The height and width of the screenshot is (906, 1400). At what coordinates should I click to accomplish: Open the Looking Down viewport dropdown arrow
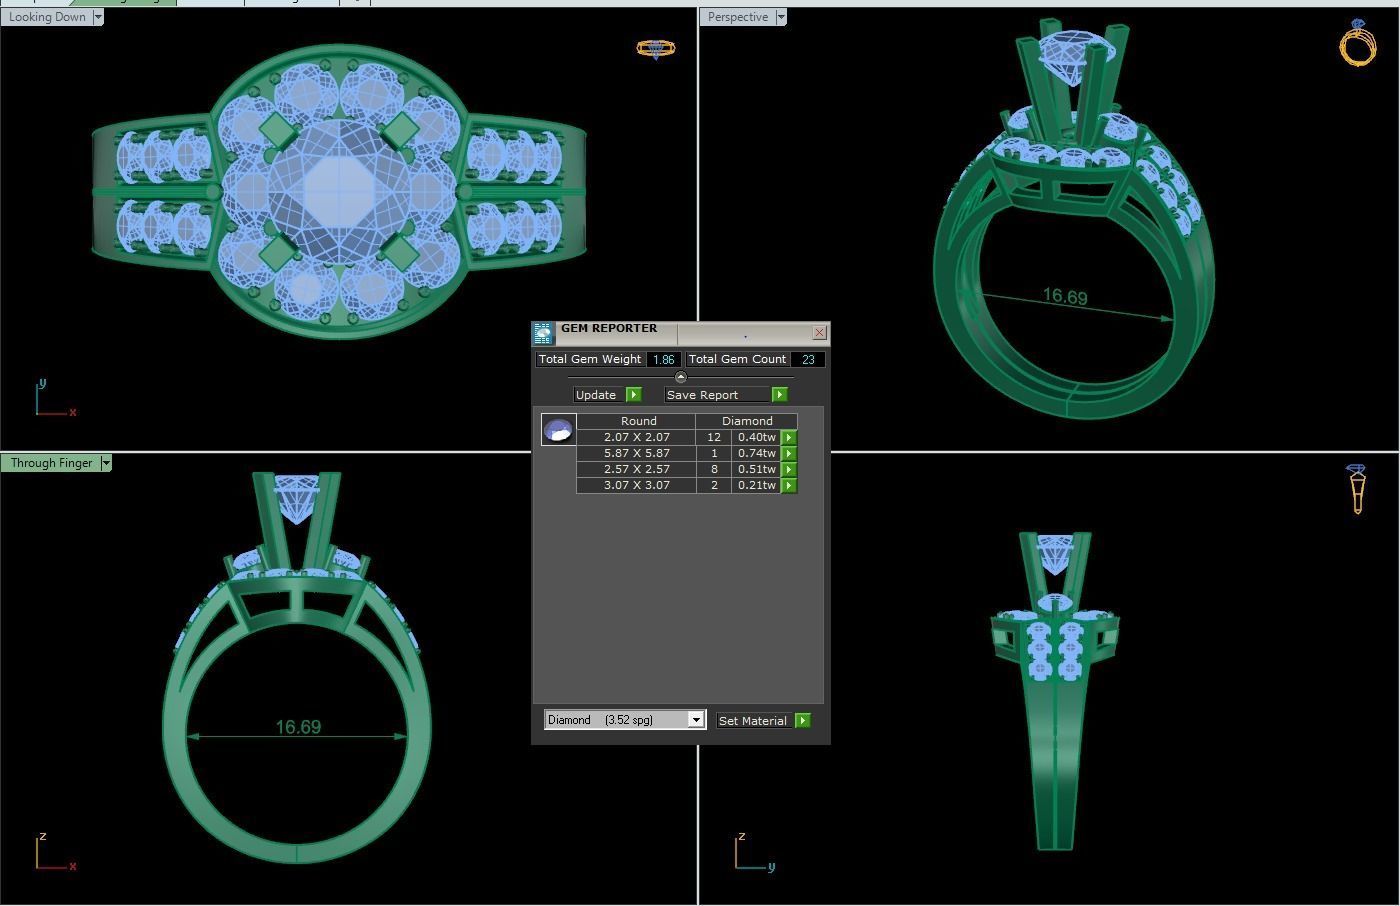point(97,17)
